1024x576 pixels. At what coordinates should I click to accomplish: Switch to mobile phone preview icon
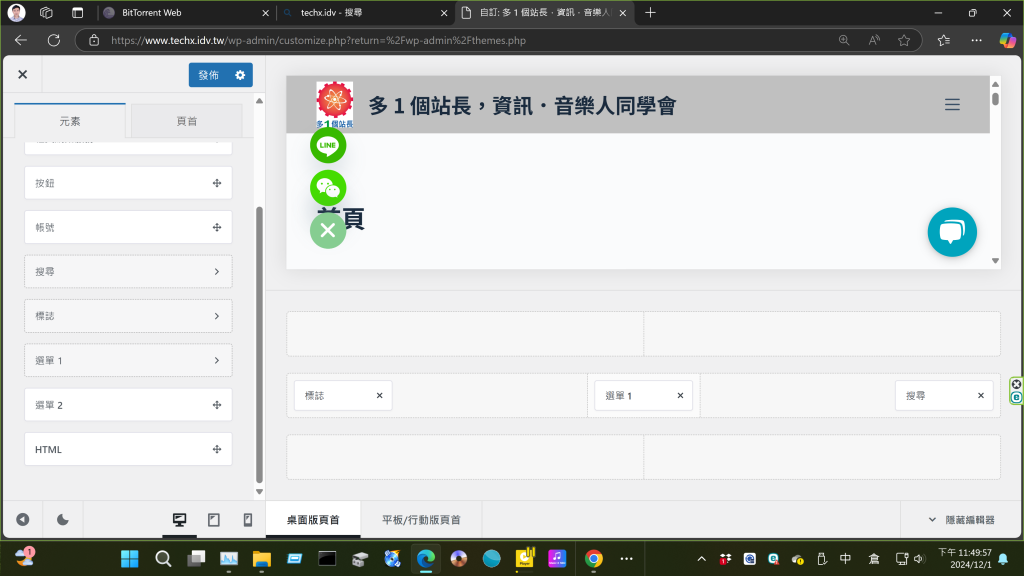pyautogui.click(x=248, y=520)
